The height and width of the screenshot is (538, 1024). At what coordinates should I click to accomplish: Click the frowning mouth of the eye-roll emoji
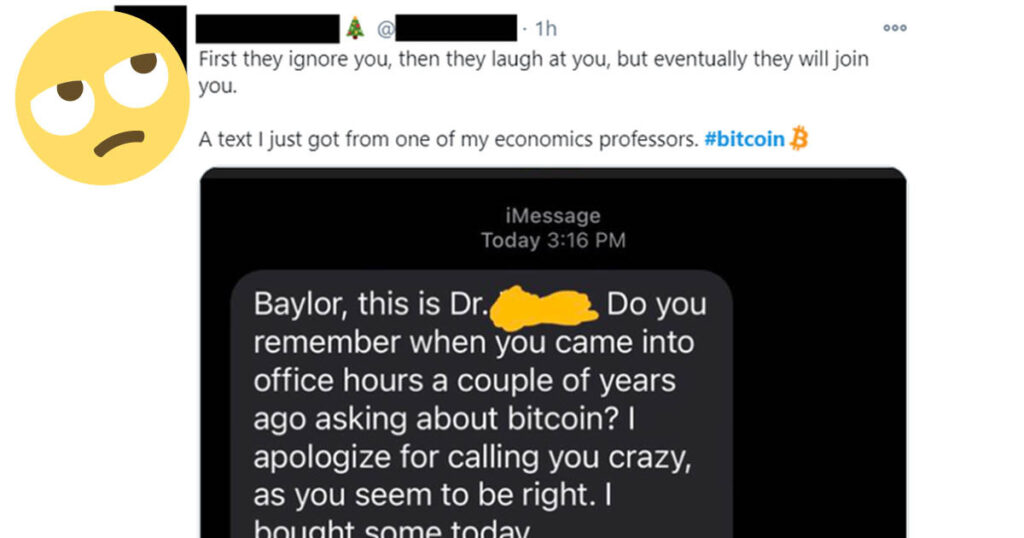point(119,143)
